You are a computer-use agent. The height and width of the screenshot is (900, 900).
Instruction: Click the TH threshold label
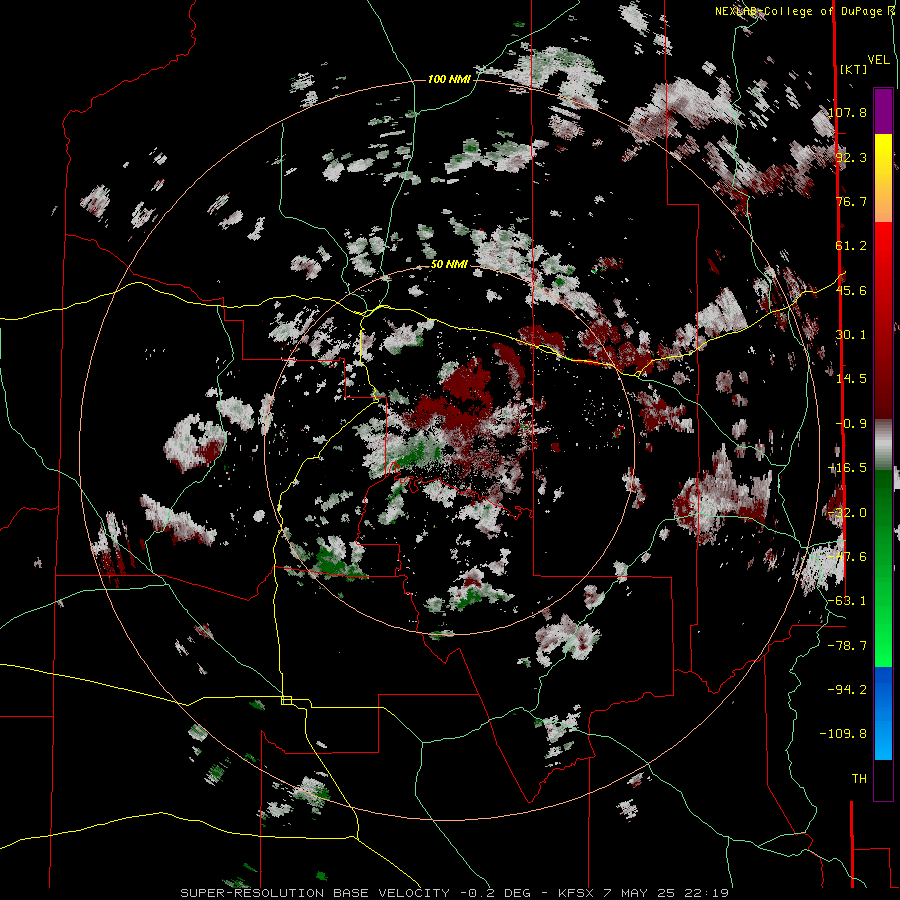[859, 779]
